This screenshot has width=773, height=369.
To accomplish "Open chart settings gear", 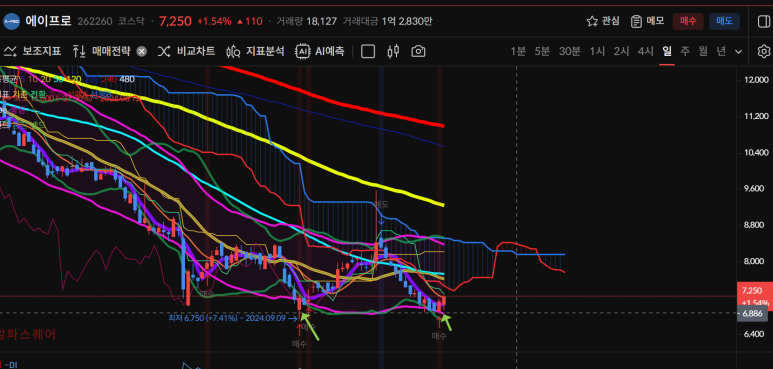I will click(x=764, y=51).
